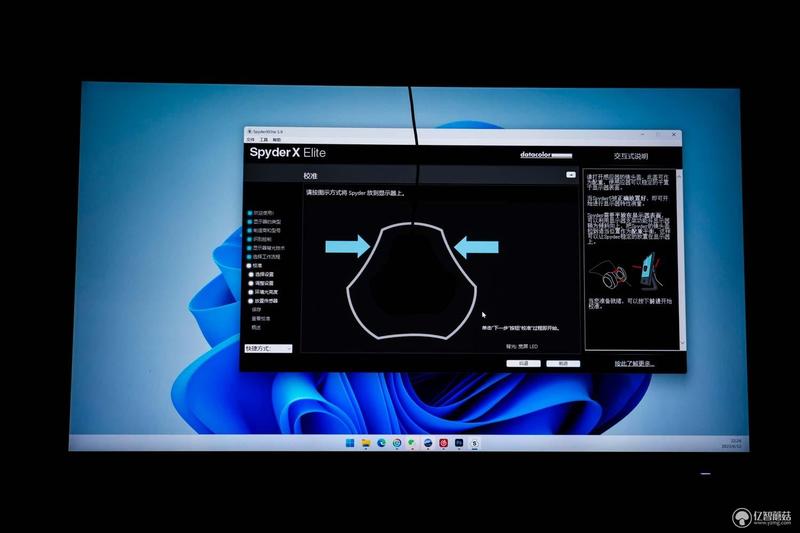Go to the 选择工作流程 step

tap(264, 257)
